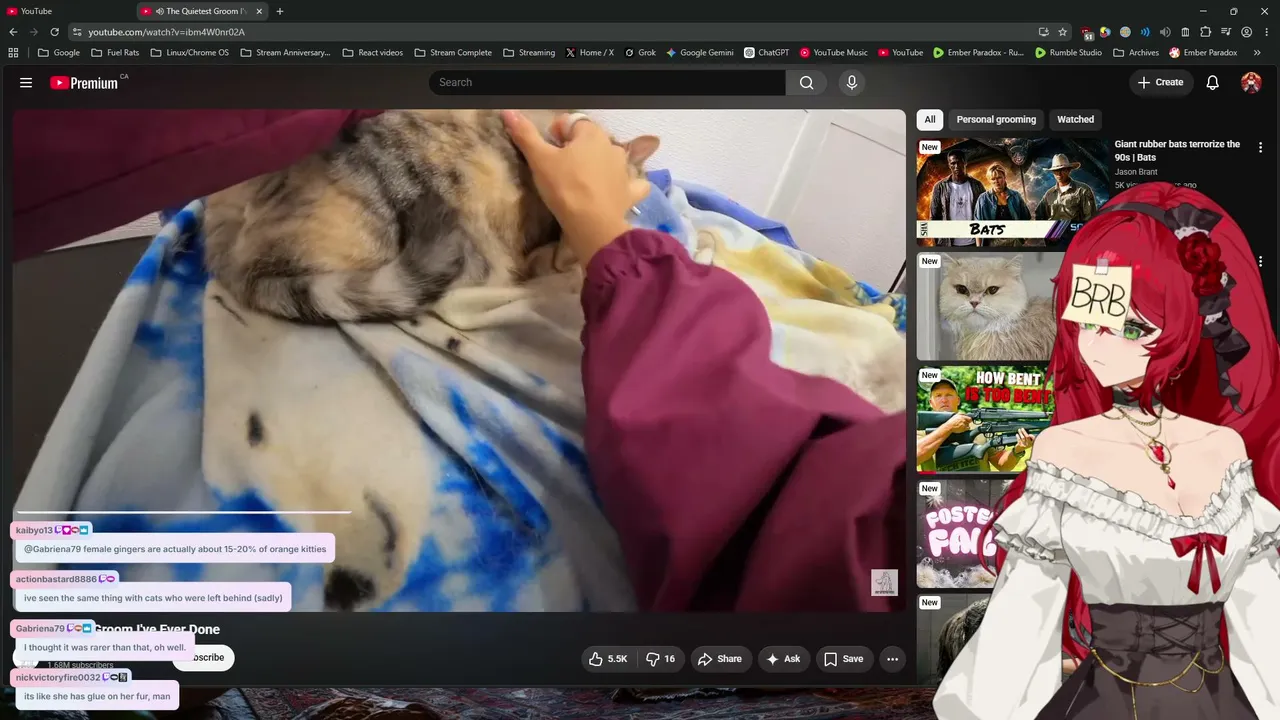
Task: Open the ChatGPT bookmark
Action: tap(767, 53)
